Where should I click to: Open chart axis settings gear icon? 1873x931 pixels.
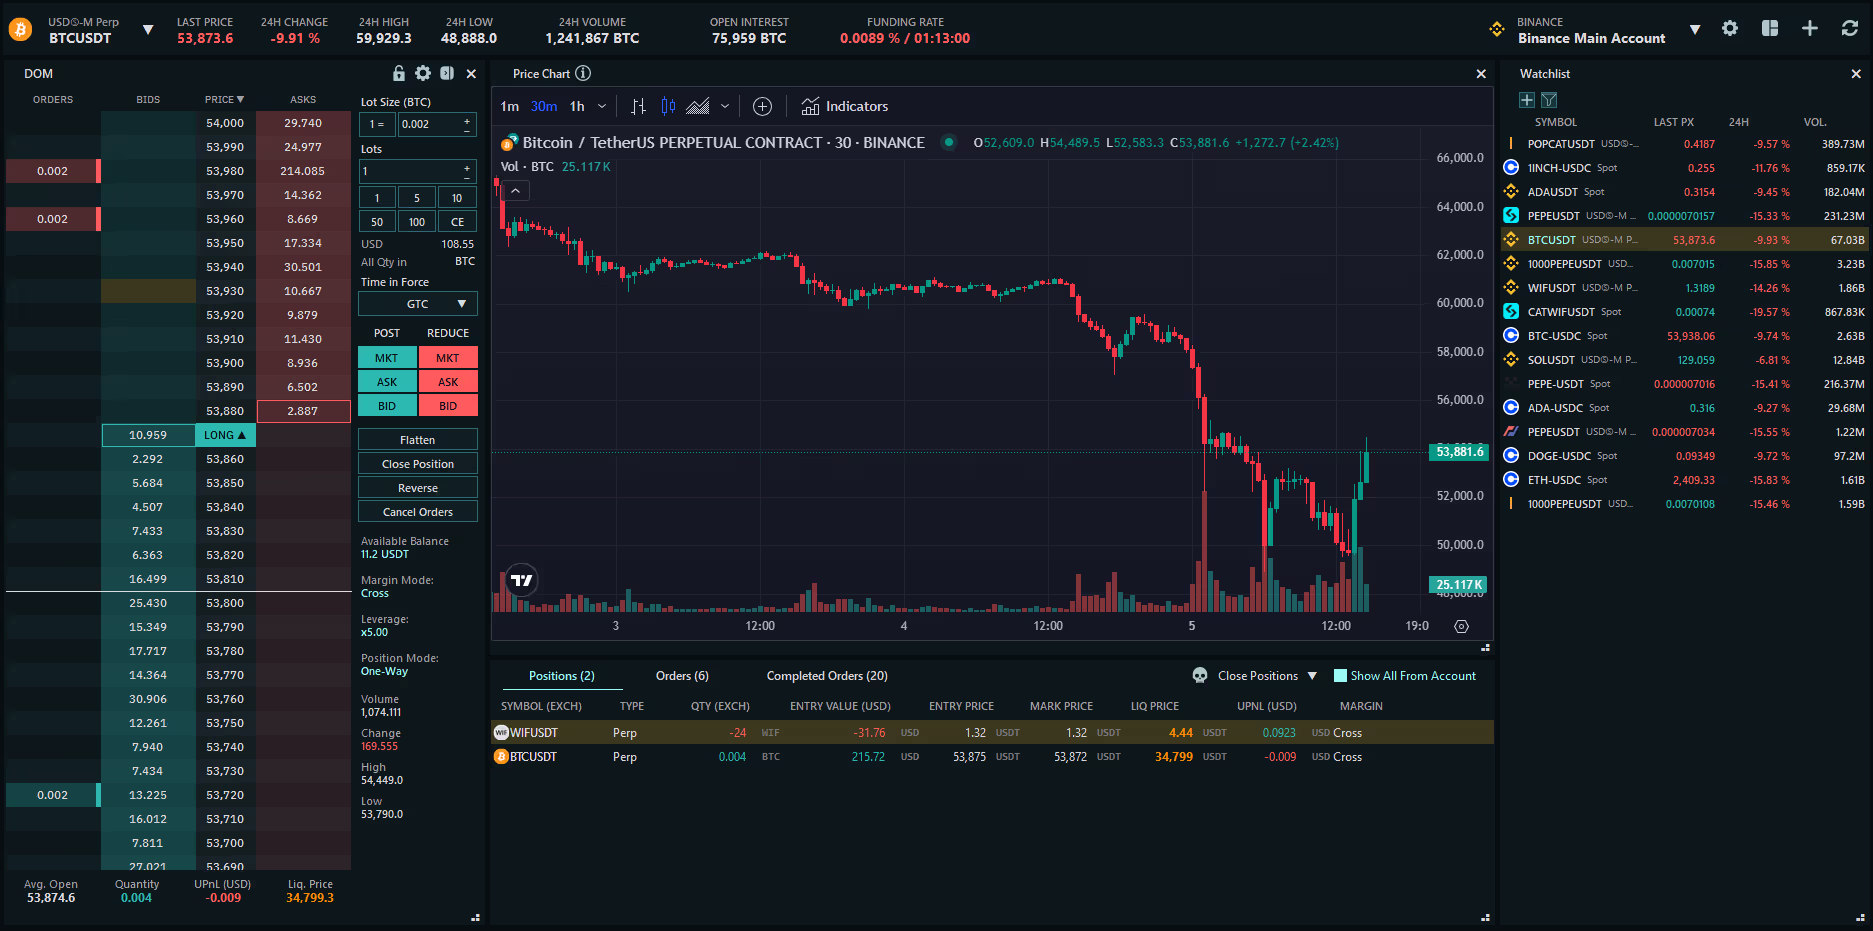[1461, 626]
